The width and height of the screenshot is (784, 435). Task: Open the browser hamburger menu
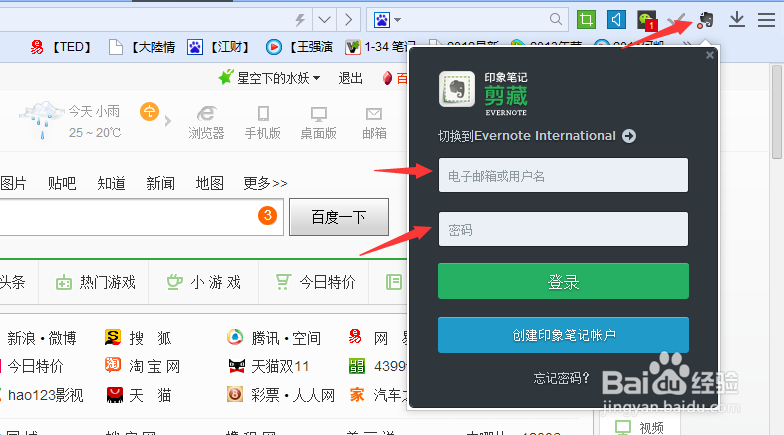point(766,20)
